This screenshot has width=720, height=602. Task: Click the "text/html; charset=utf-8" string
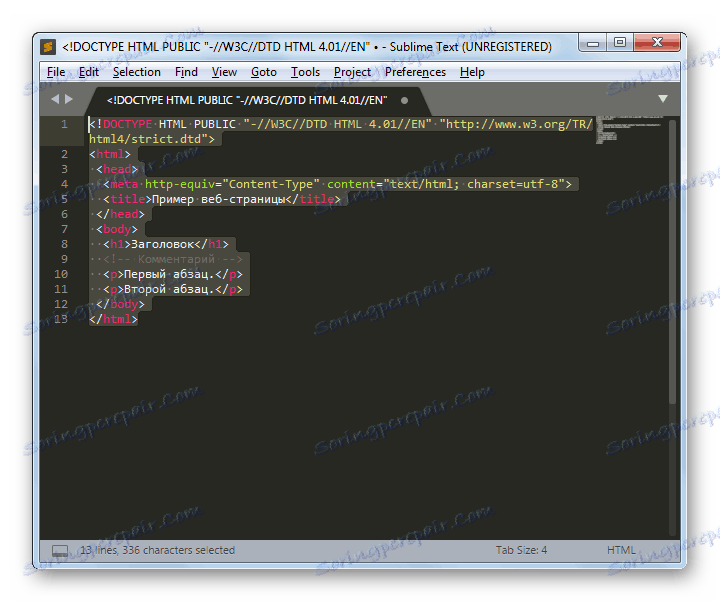coord(474,184)
